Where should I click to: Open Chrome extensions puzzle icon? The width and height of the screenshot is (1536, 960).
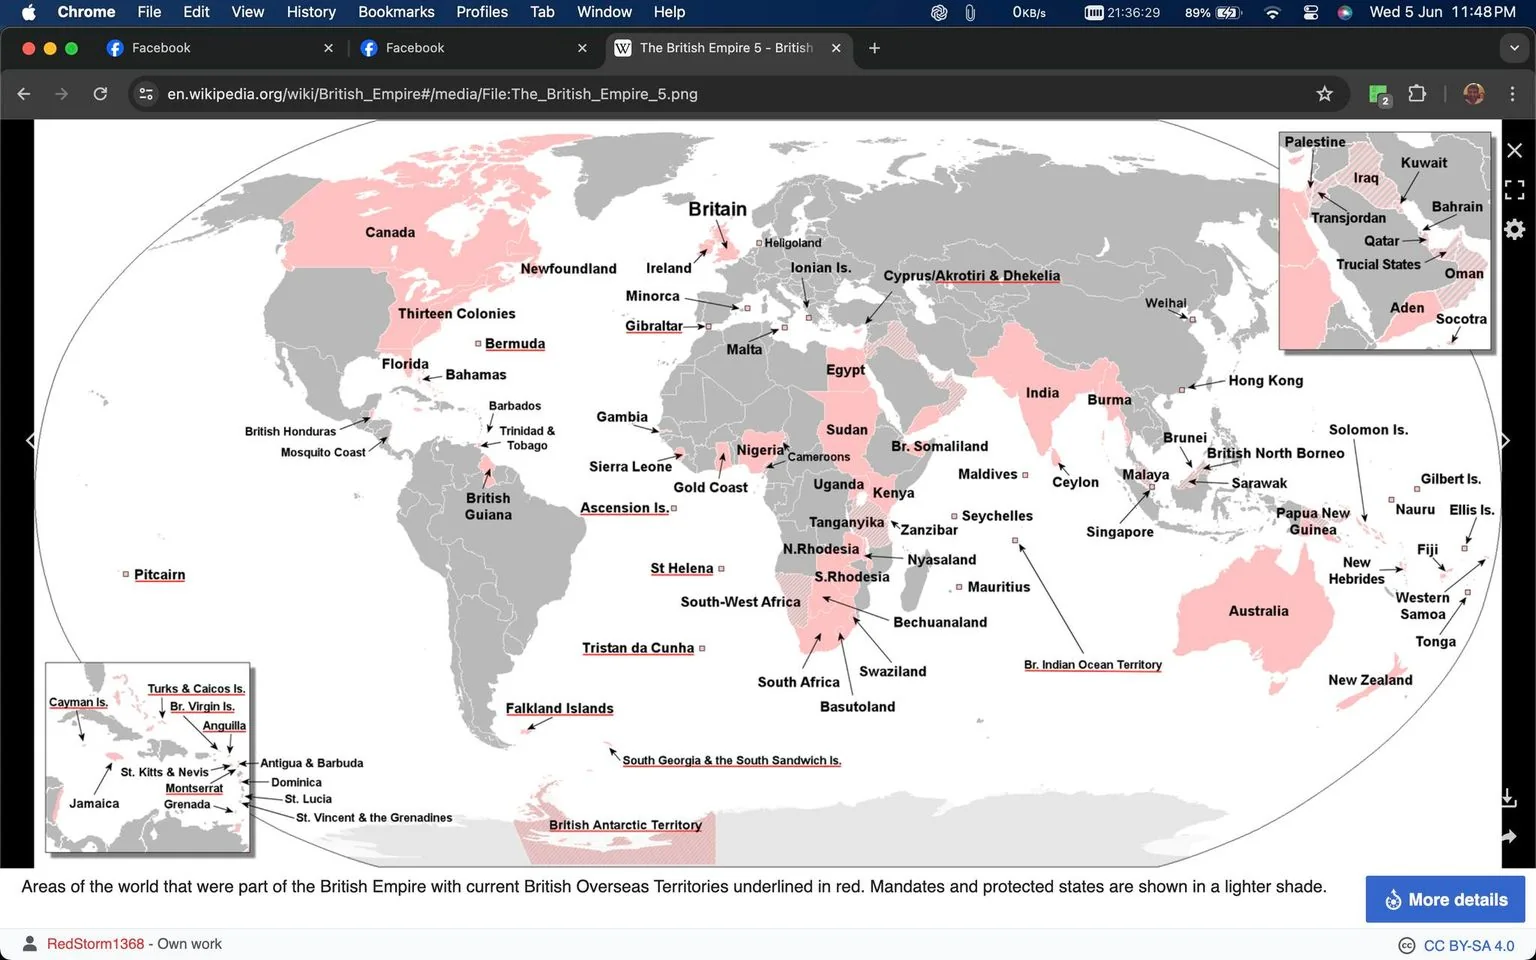pos(1416,94)
